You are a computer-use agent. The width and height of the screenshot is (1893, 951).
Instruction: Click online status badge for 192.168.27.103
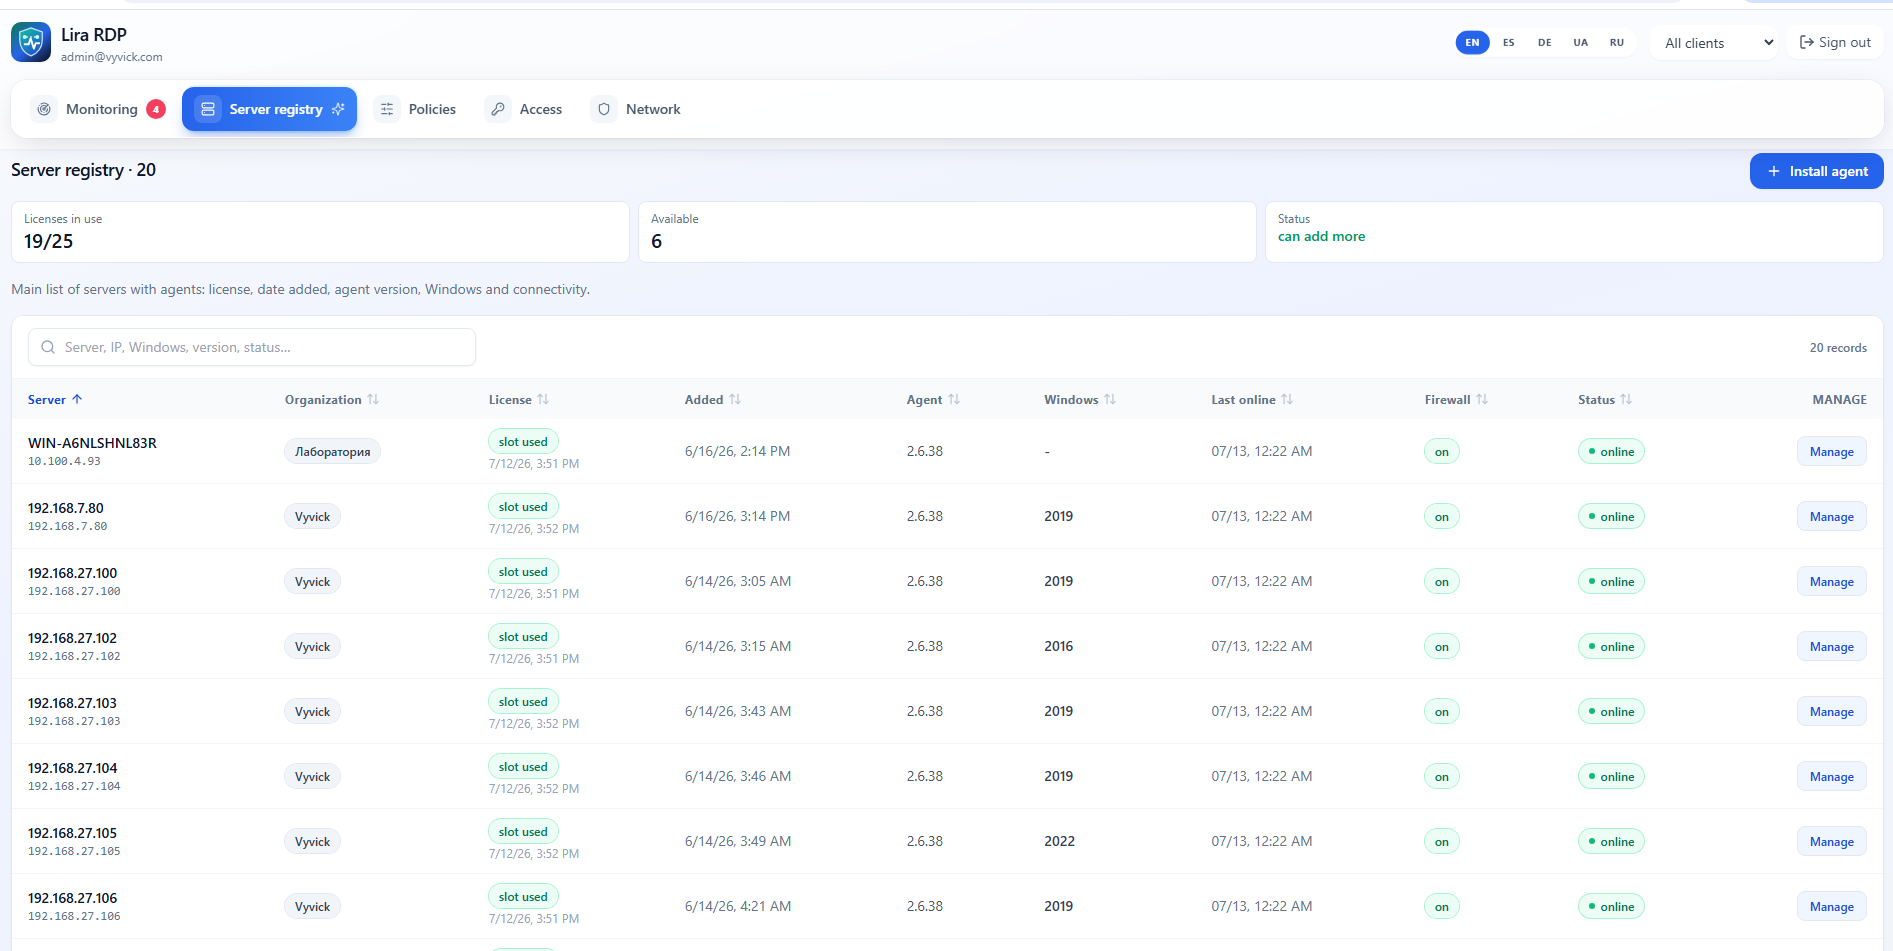[x=1610, y=712]
